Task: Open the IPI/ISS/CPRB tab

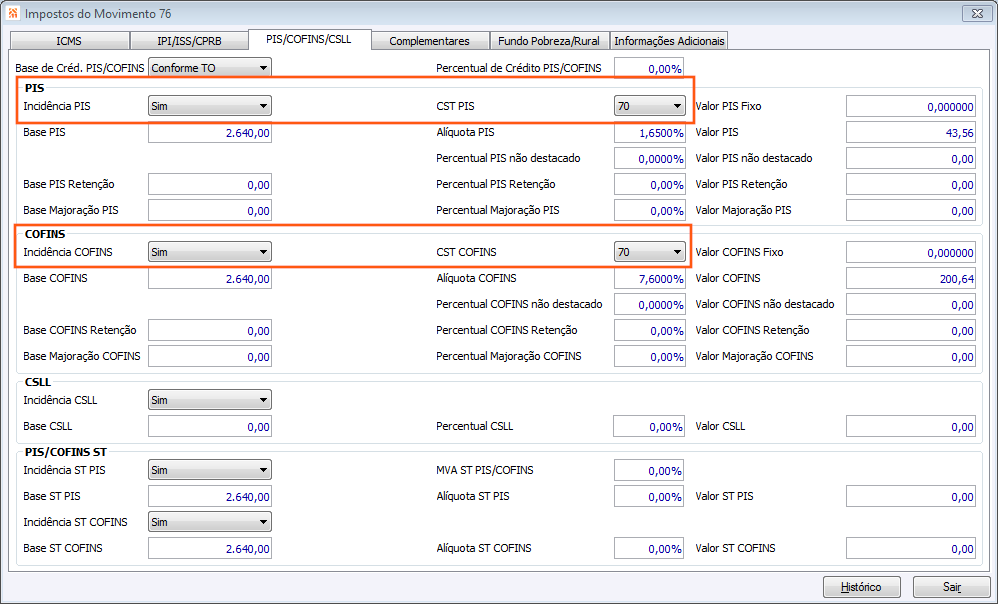Action: tap(189, 41)
